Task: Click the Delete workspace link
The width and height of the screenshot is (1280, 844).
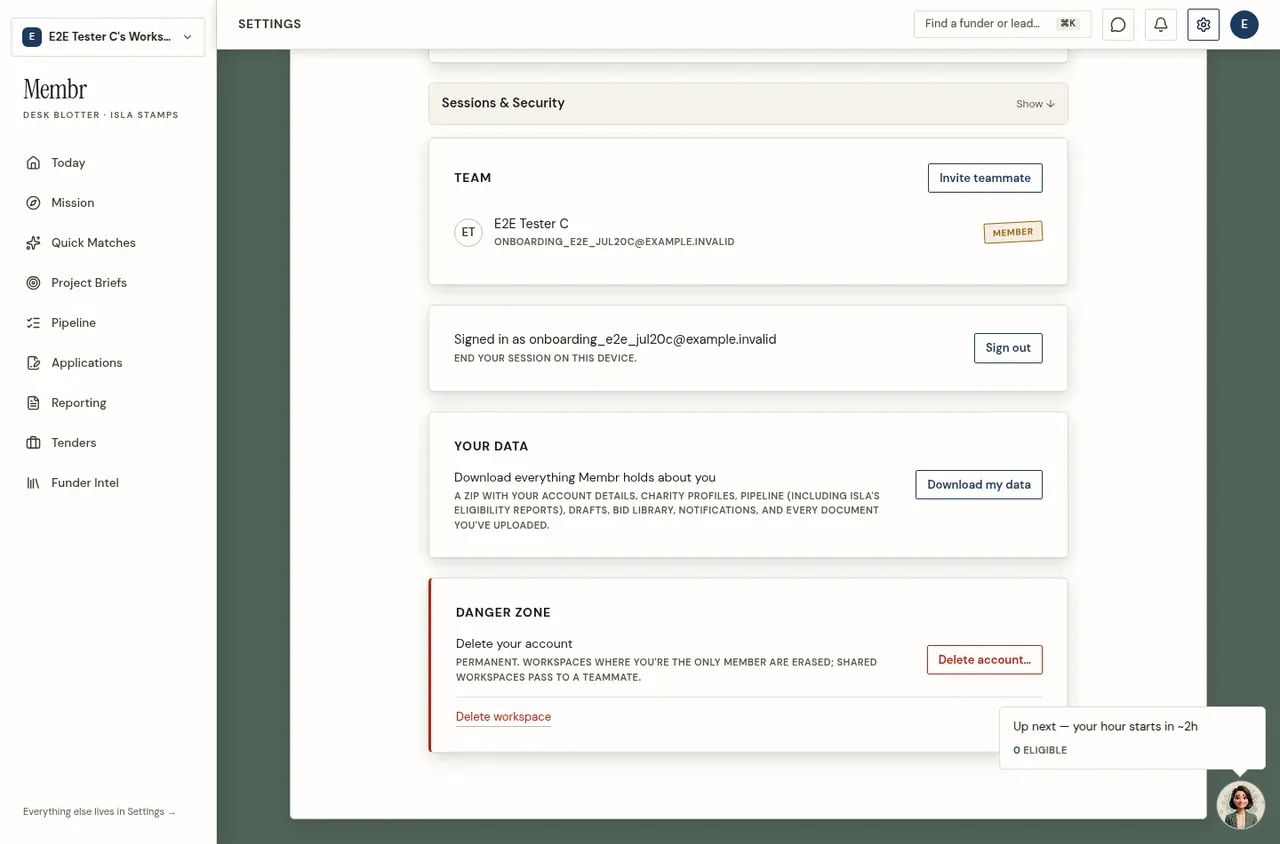Action: (x=503, y=717)
